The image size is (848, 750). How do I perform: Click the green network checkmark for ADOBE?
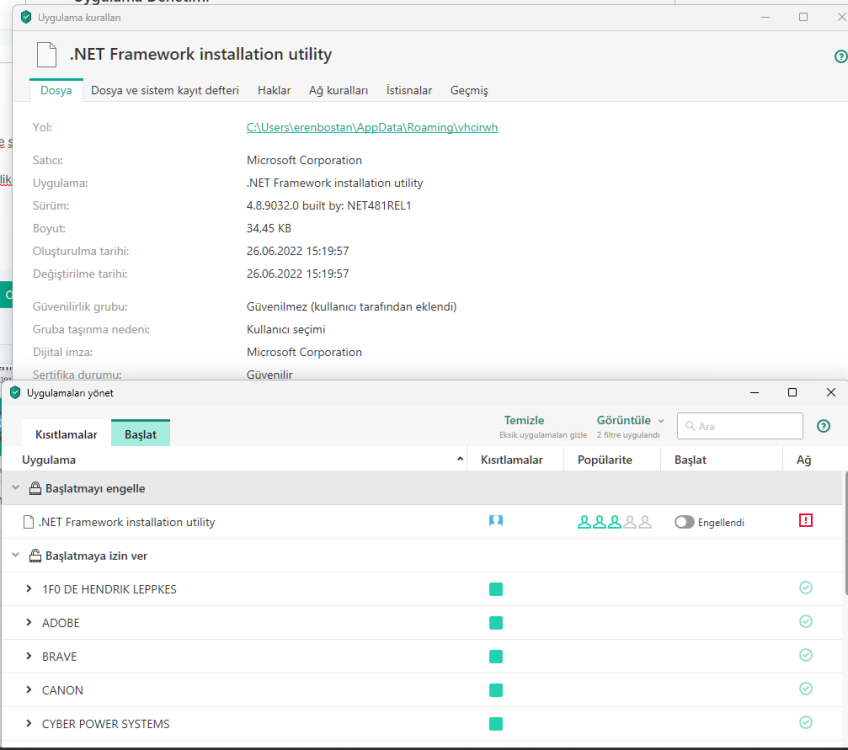[806, 622]
